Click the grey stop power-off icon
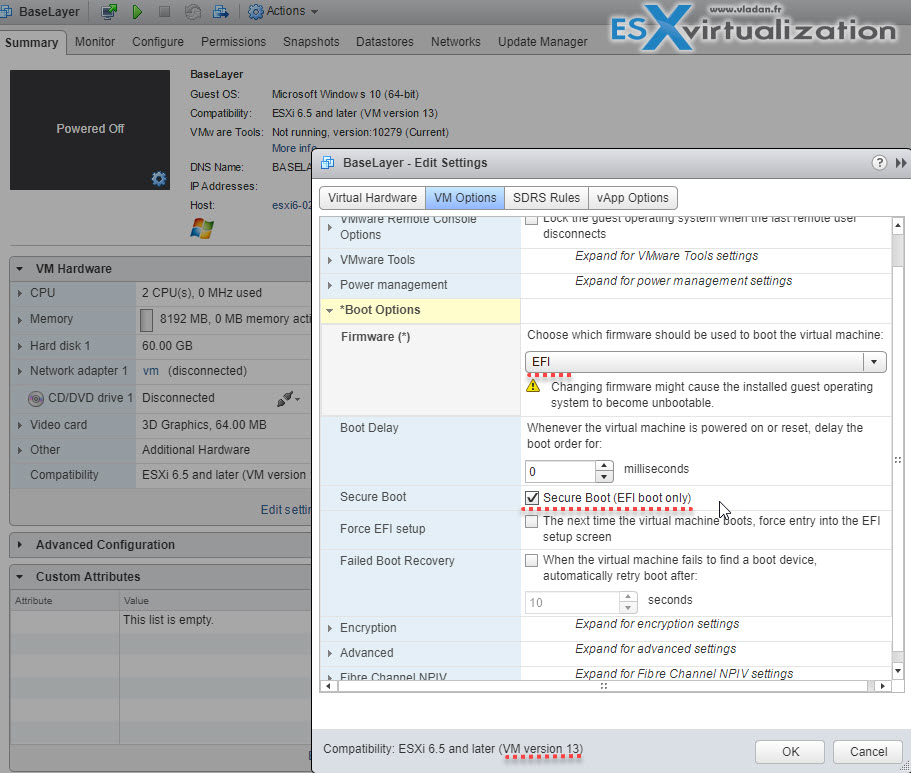The width and height of the screenshot is (911, 773). coord(164,11)
